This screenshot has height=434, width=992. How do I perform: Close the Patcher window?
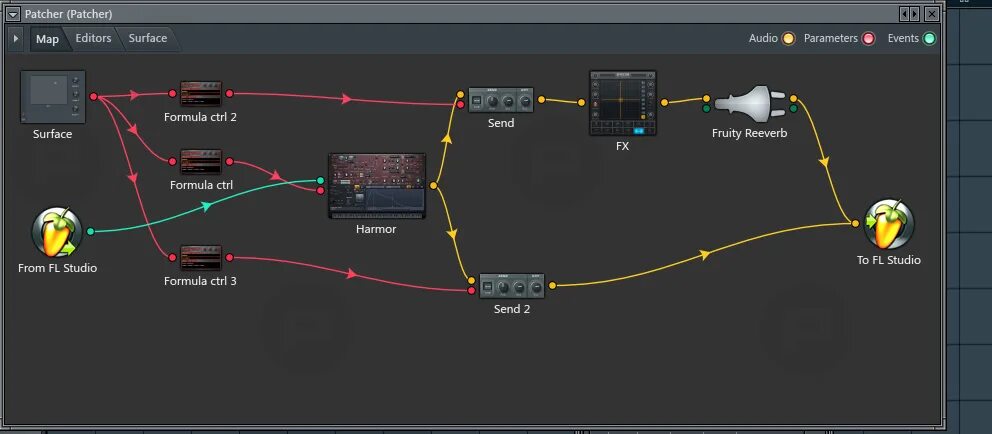(932, 14)
